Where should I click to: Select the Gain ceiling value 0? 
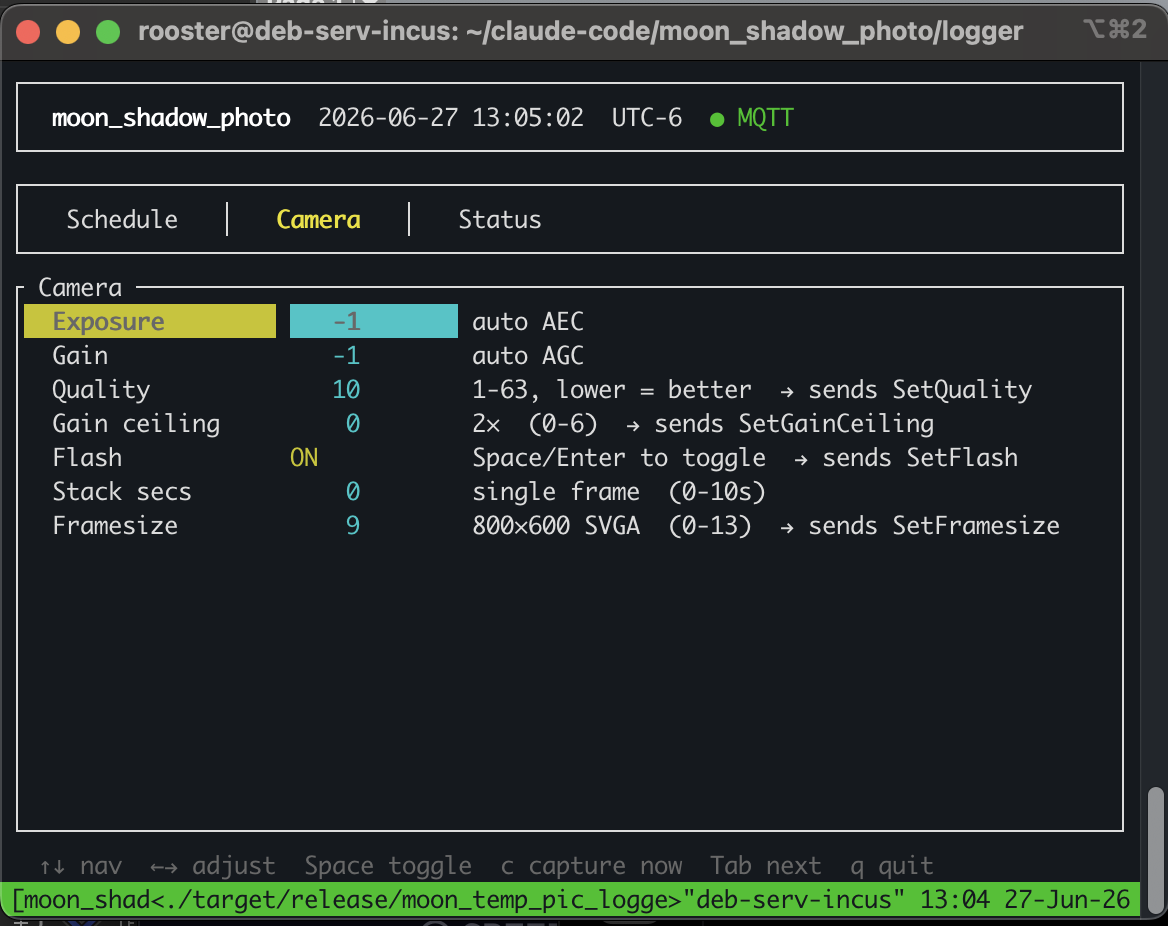point(353,424)
